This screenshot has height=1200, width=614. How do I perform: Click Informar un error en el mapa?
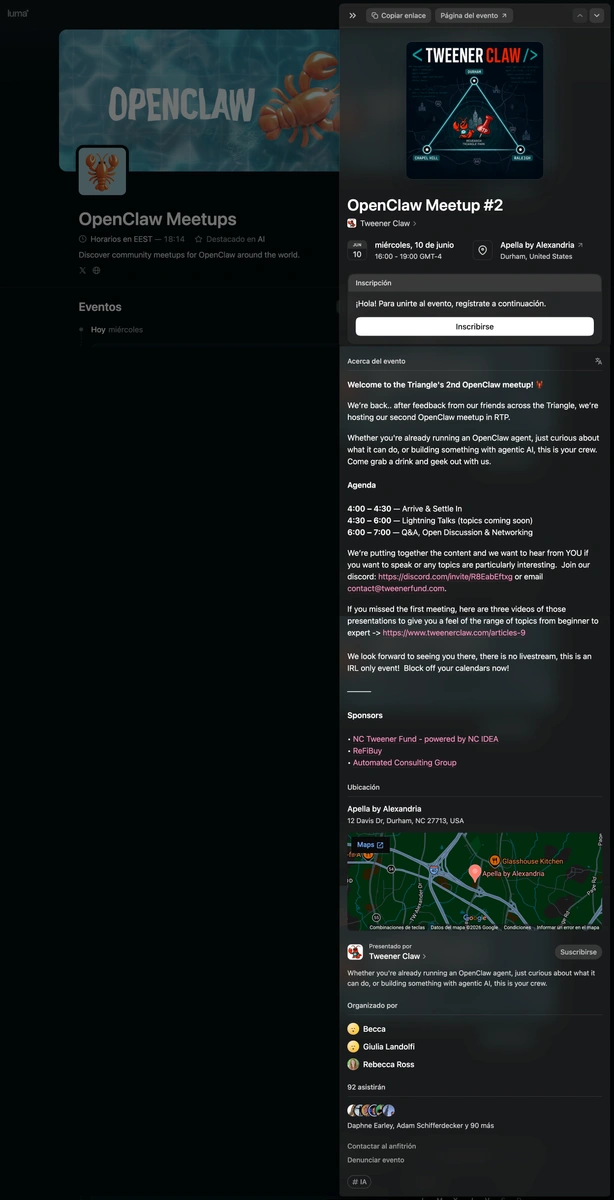click(569, 927)
